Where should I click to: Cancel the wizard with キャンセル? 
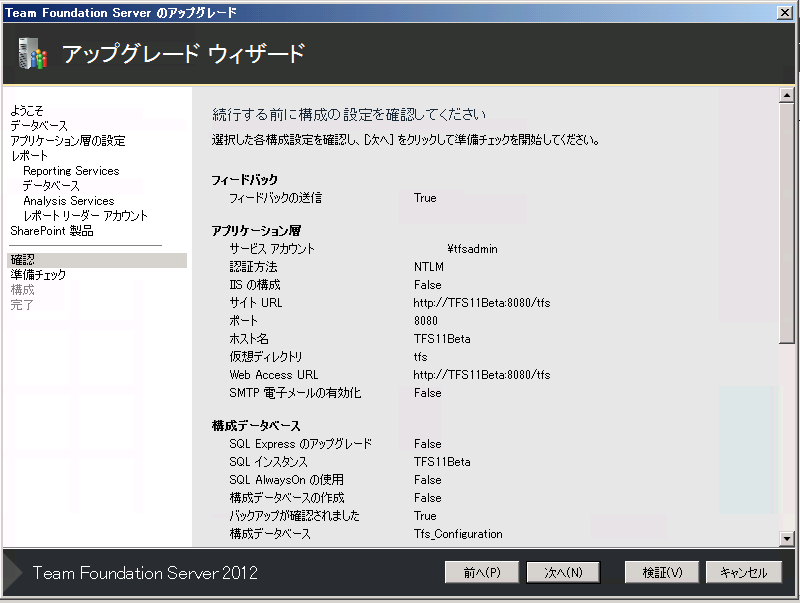point(743,572)
